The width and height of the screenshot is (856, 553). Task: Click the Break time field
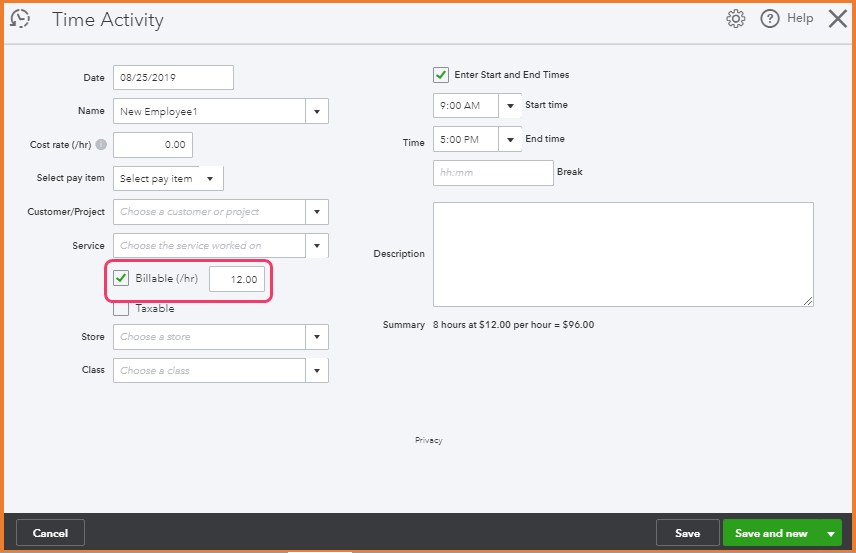[x=493, y=173]
